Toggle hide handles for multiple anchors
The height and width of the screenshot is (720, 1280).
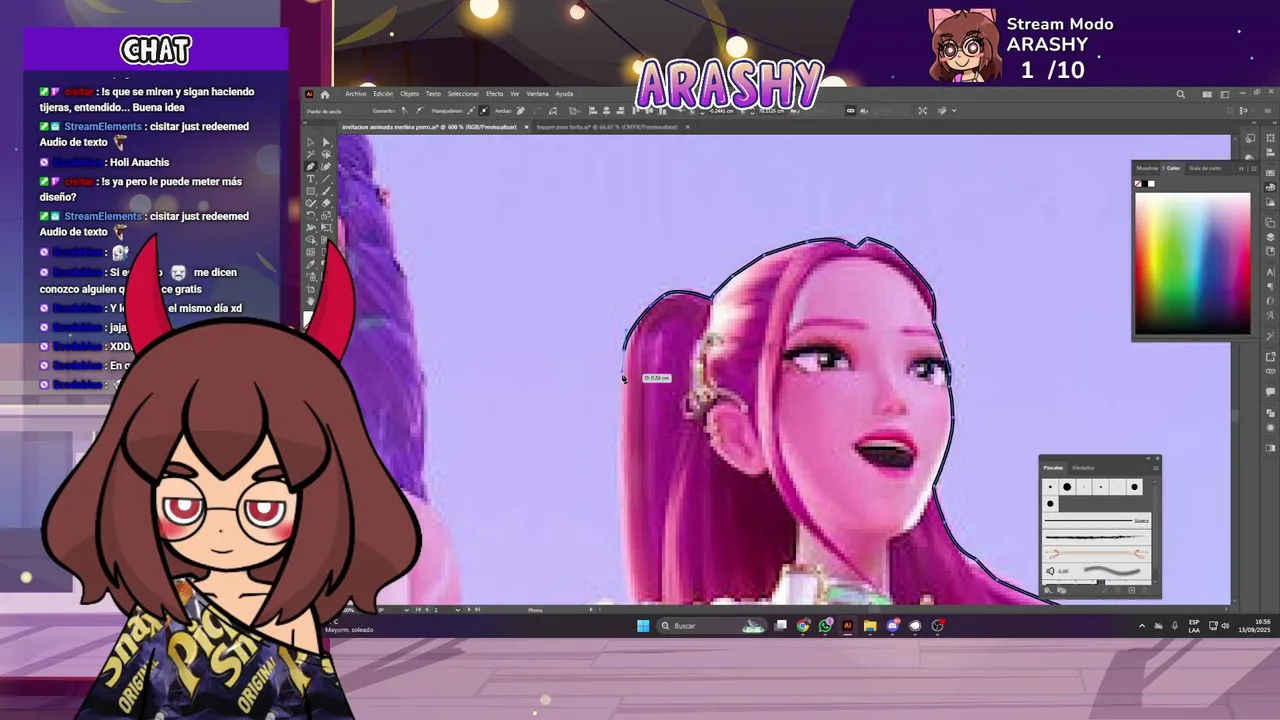pyautogui.click(x=484, y=110)
